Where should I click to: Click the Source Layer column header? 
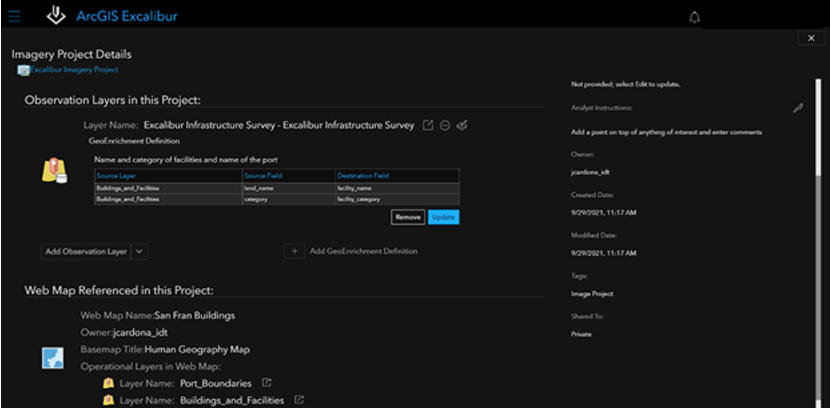168,176
